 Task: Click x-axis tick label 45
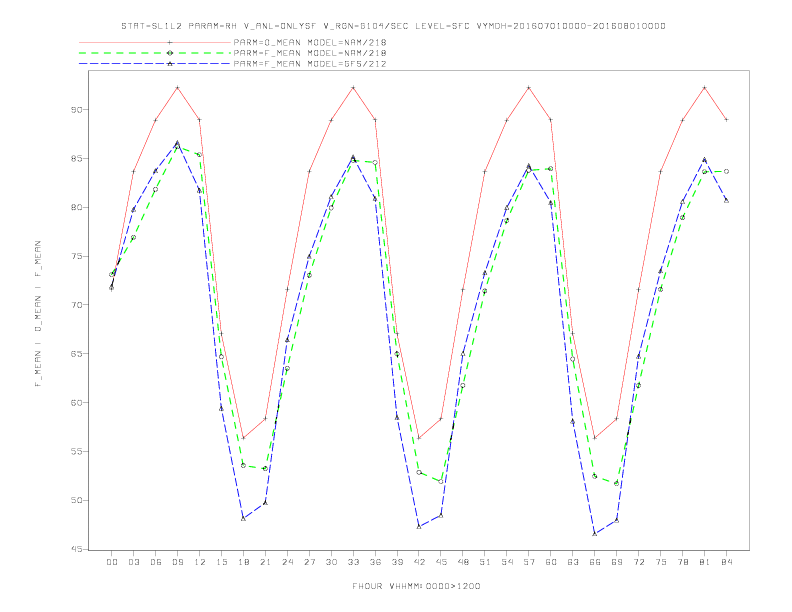point(441,562)
